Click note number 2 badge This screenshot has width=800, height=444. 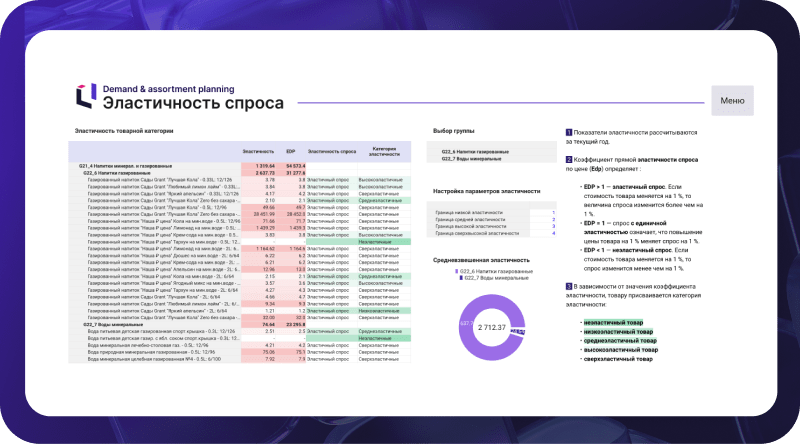569,160
